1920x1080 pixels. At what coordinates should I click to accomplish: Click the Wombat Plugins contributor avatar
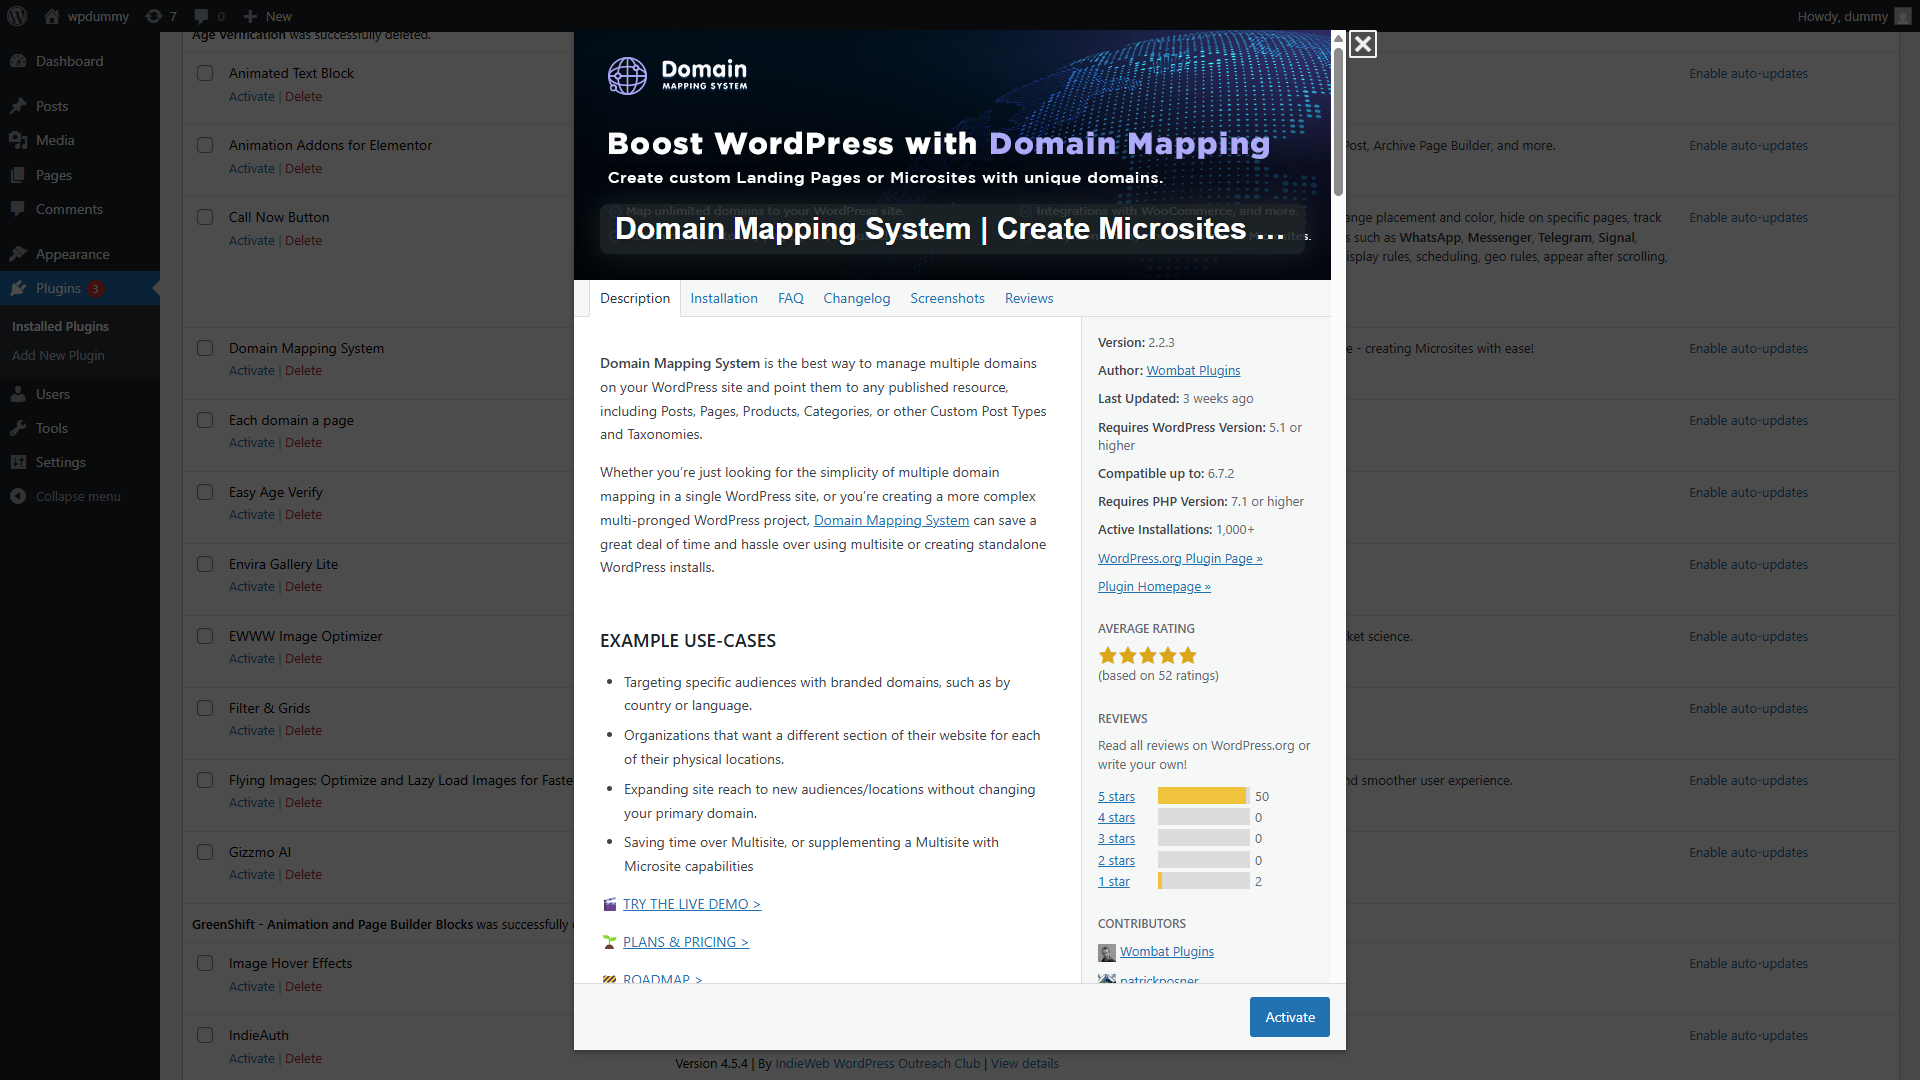click(1106, 952)
